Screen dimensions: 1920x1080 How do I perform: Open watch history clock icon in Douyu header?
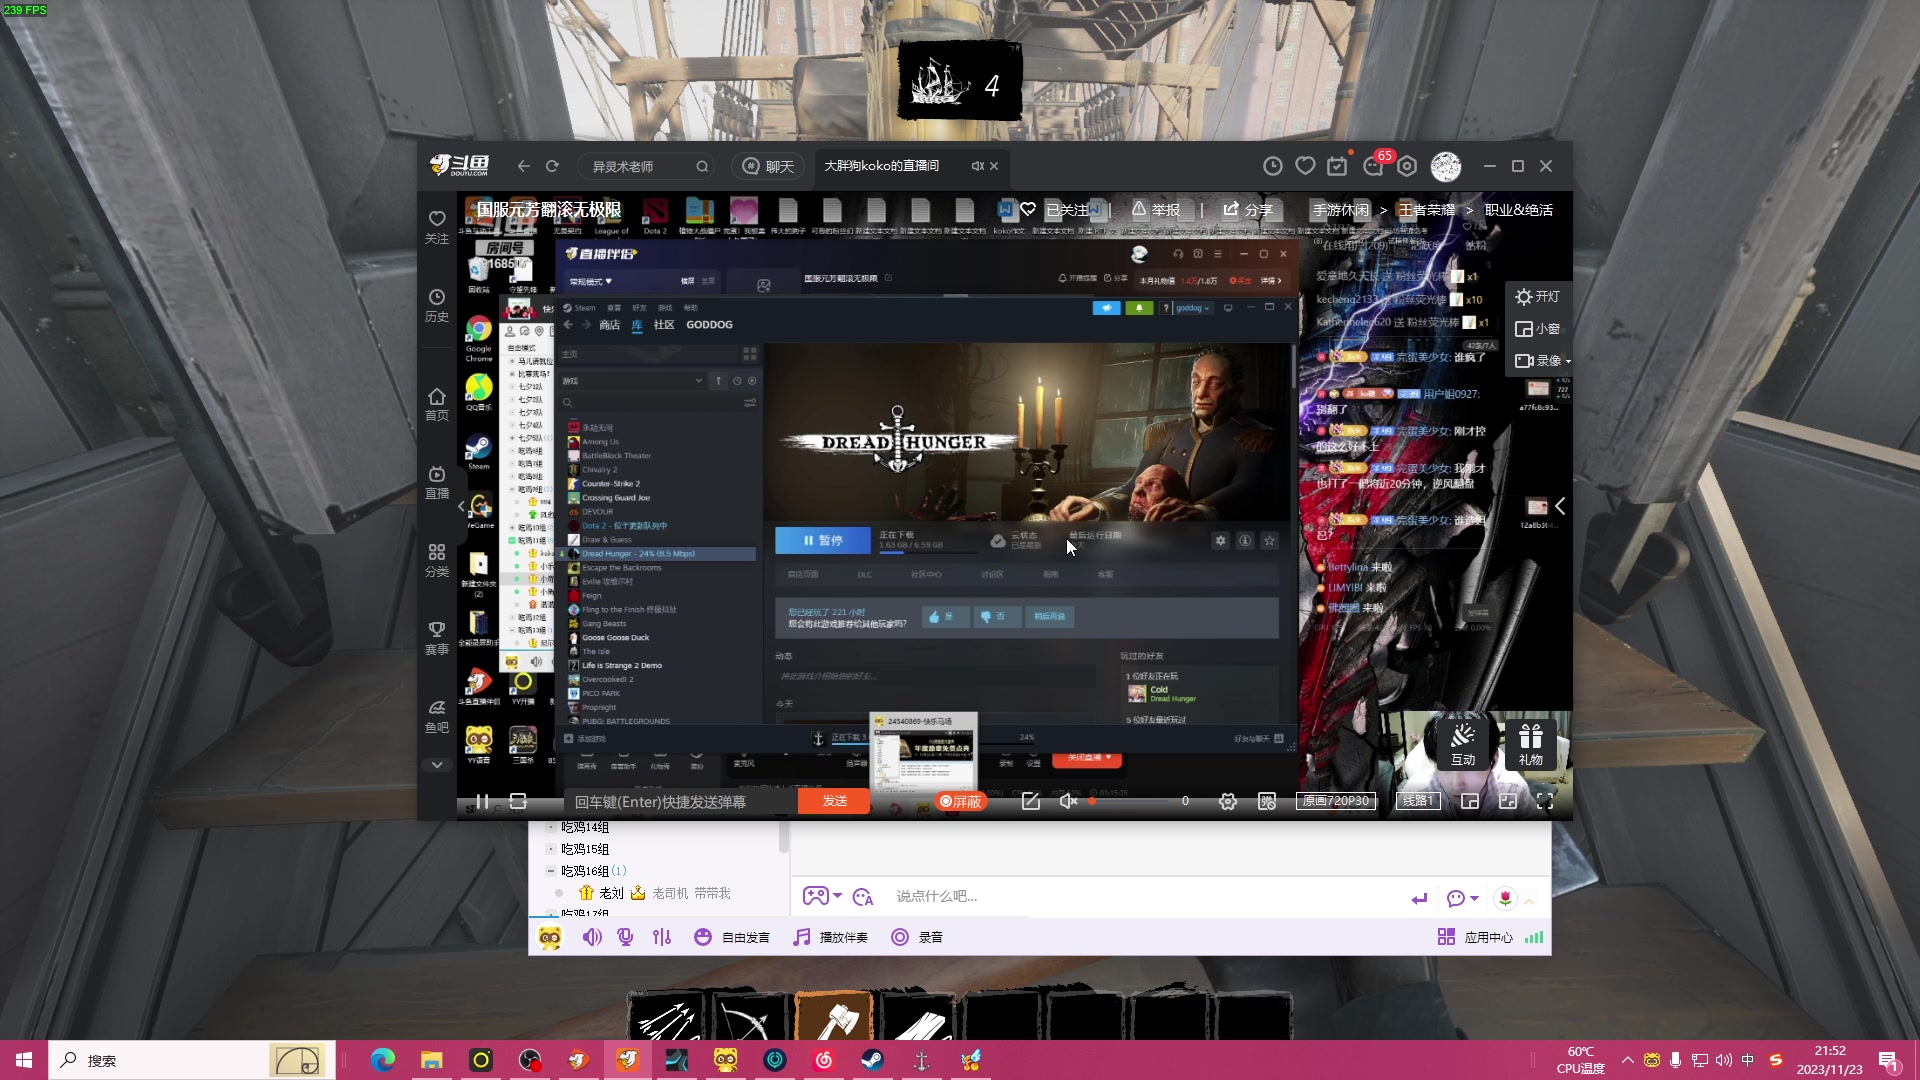(1272, 166)
